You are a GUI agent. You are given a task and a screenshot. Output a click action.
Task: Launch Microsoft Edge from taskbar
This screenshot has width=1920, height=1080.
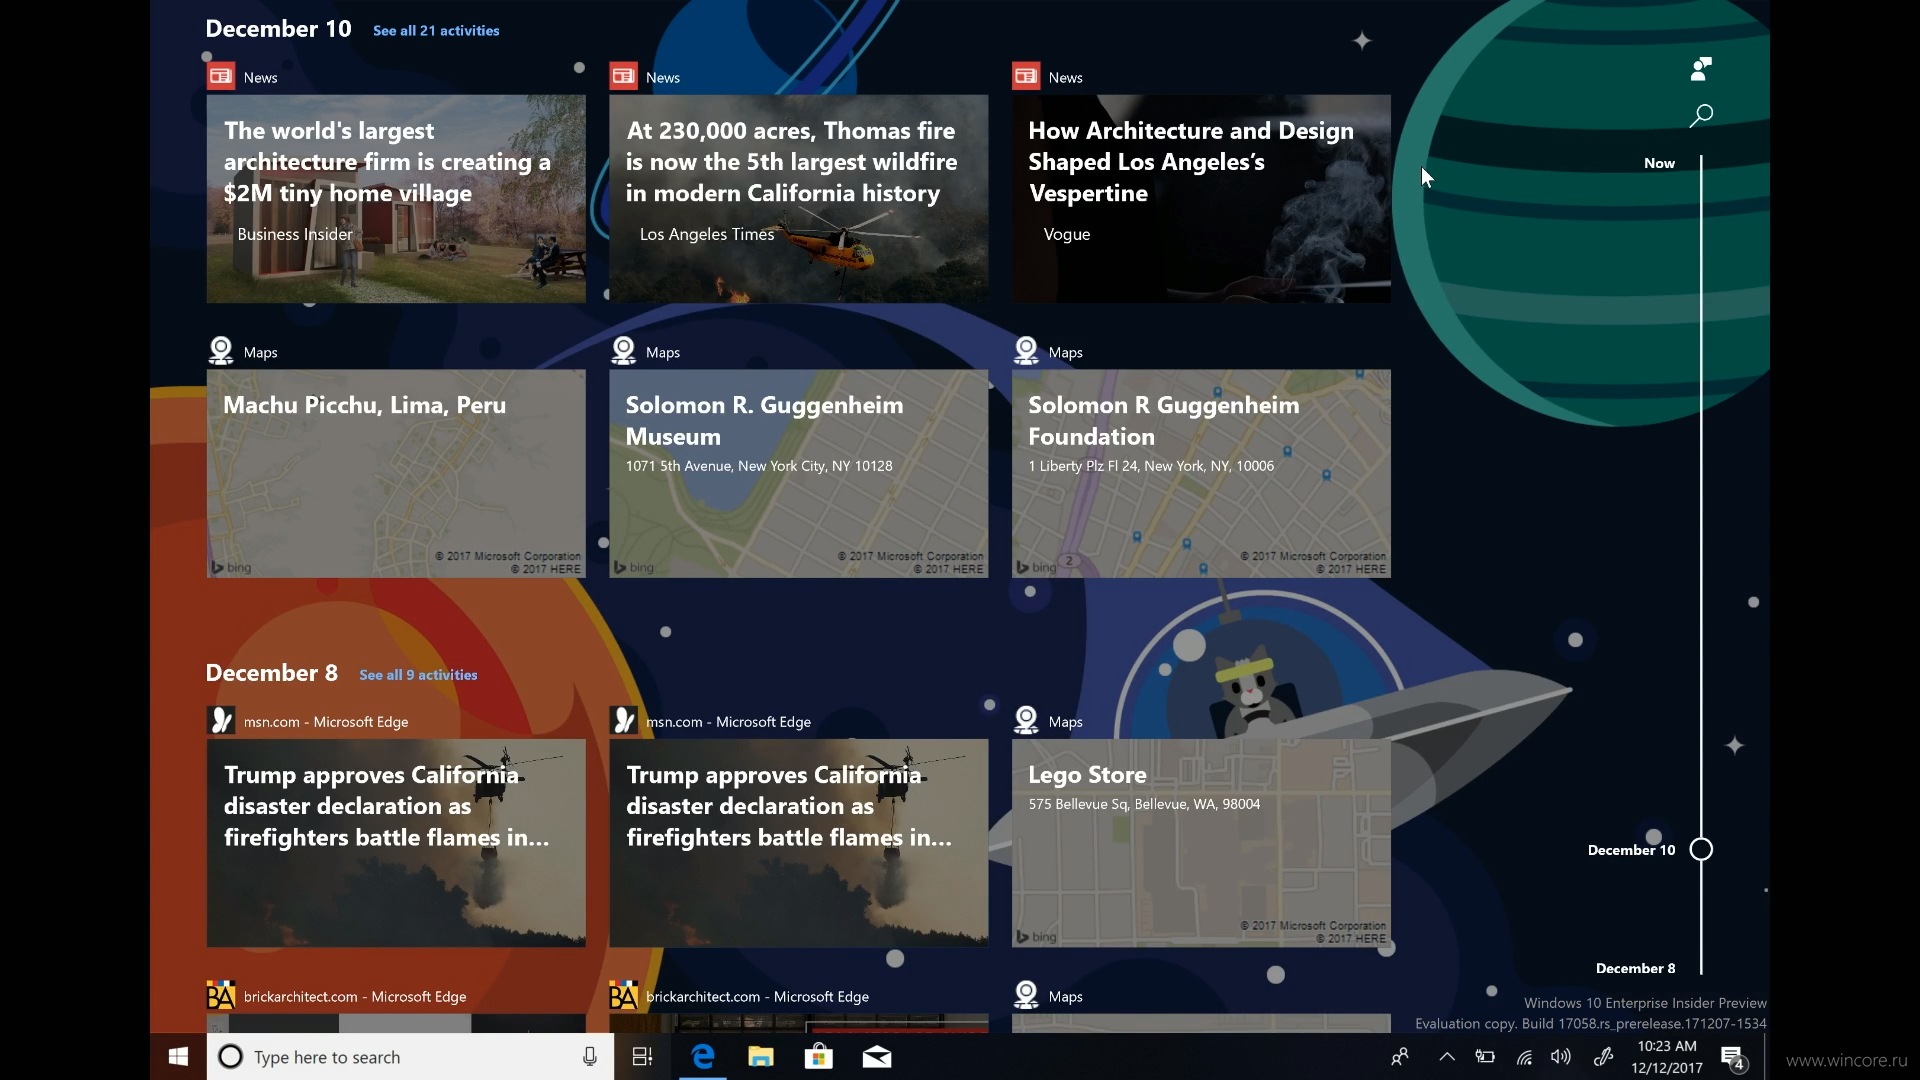tap(703, 1057)
